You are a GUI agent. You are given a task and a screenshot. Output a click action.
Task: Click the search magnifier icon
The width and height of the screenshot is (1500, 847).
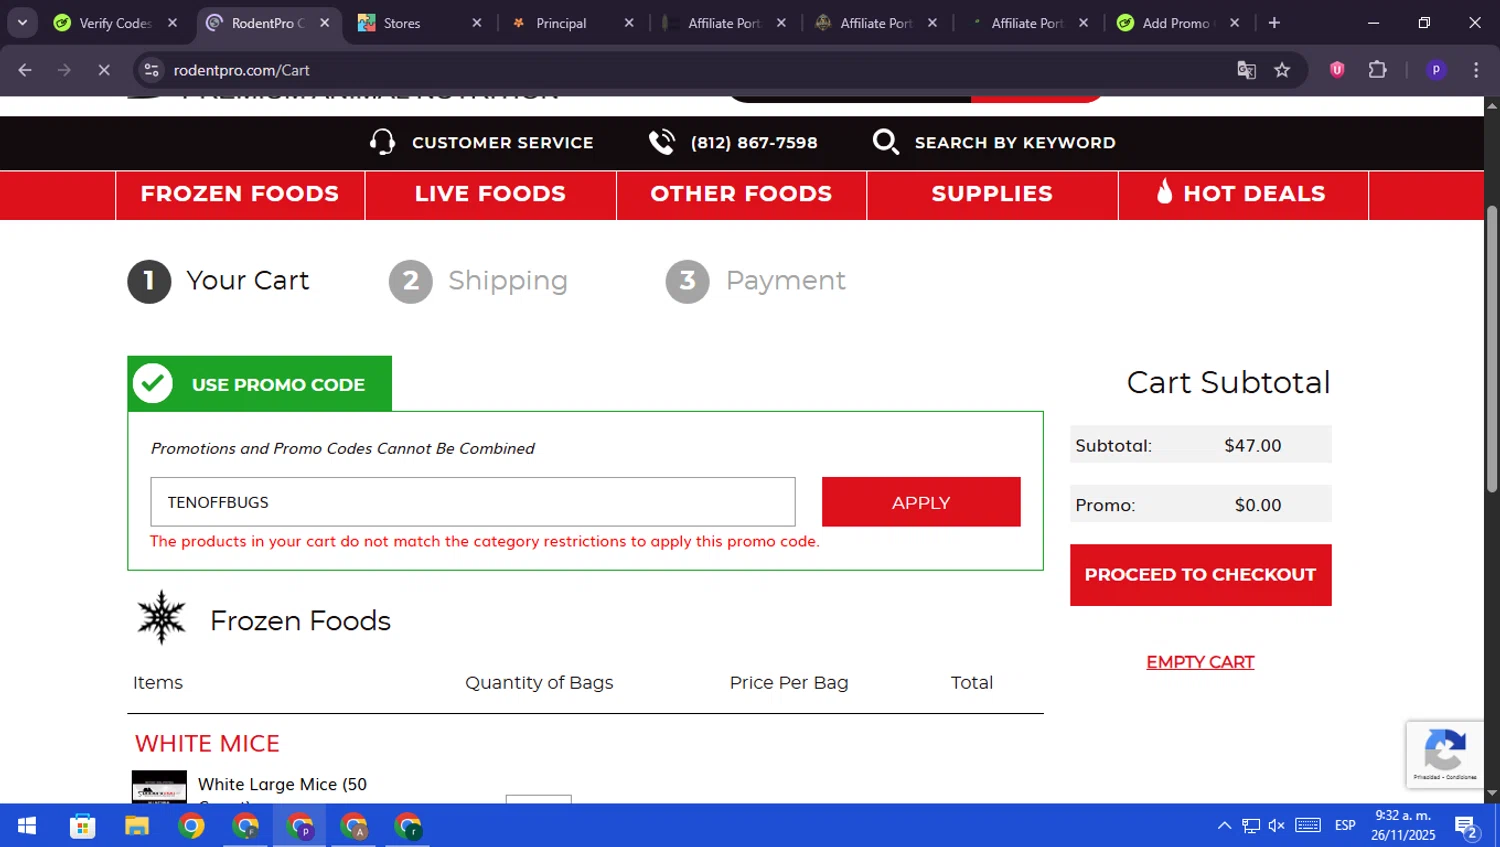point(885,142)
